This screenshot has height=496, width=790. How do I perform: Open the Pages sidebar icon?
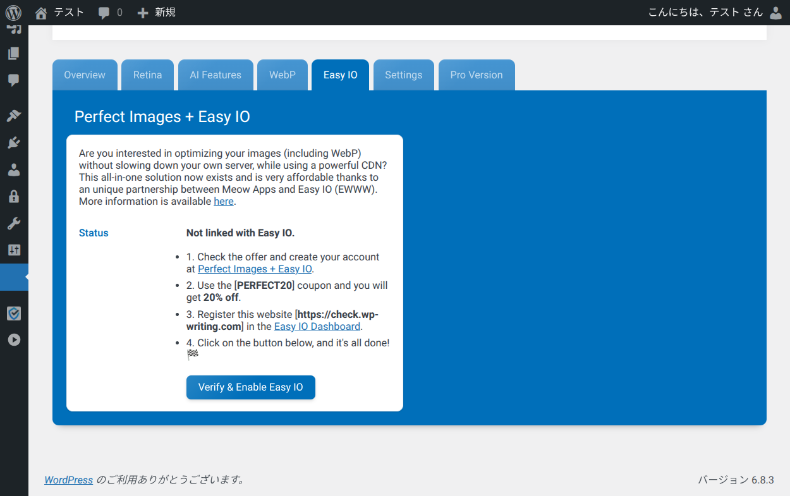(x=14, y=53)
